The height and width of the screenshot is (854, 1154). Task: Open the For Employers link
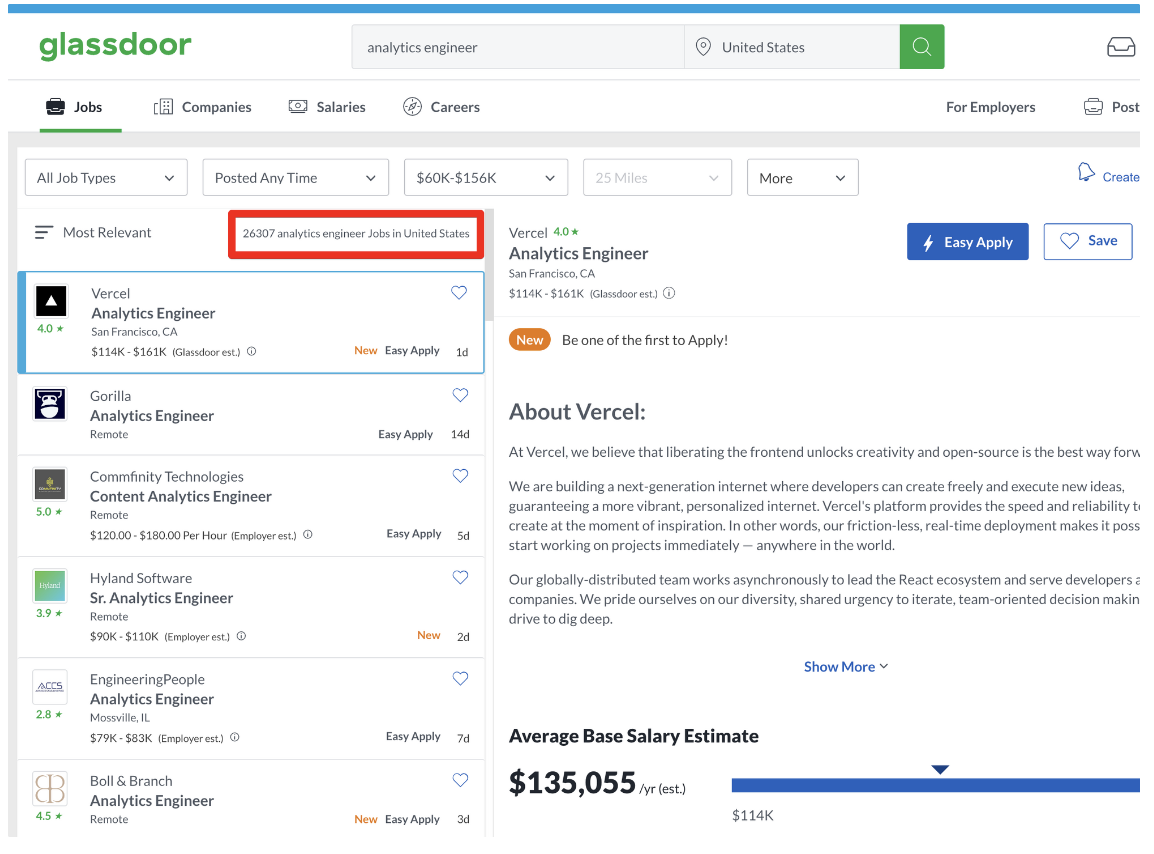990,107
